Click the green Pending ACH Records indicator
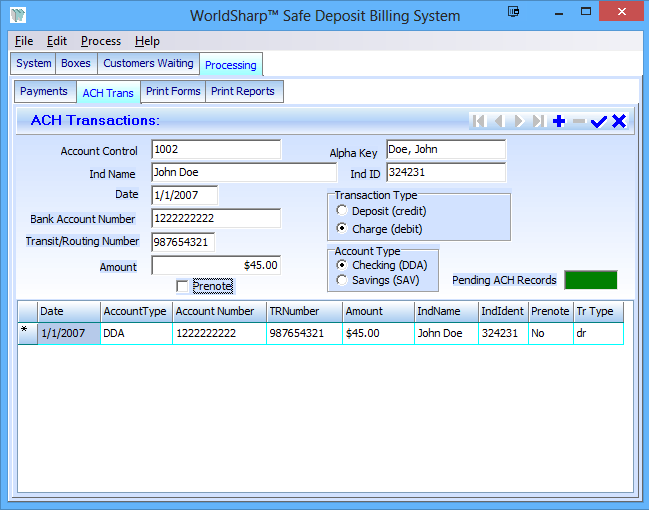 (591, 280)
